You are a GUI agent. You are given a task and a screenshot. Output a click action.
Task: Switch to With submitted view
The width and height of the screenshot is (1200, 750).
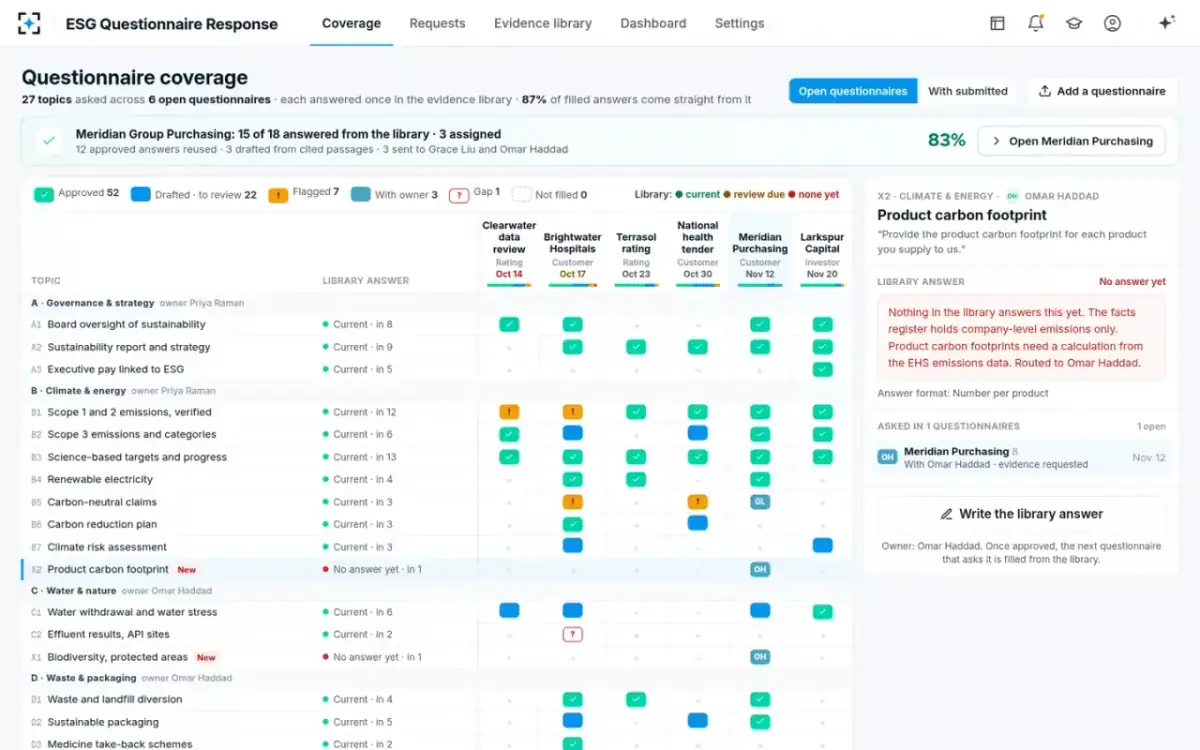click(x=967, y=91)
